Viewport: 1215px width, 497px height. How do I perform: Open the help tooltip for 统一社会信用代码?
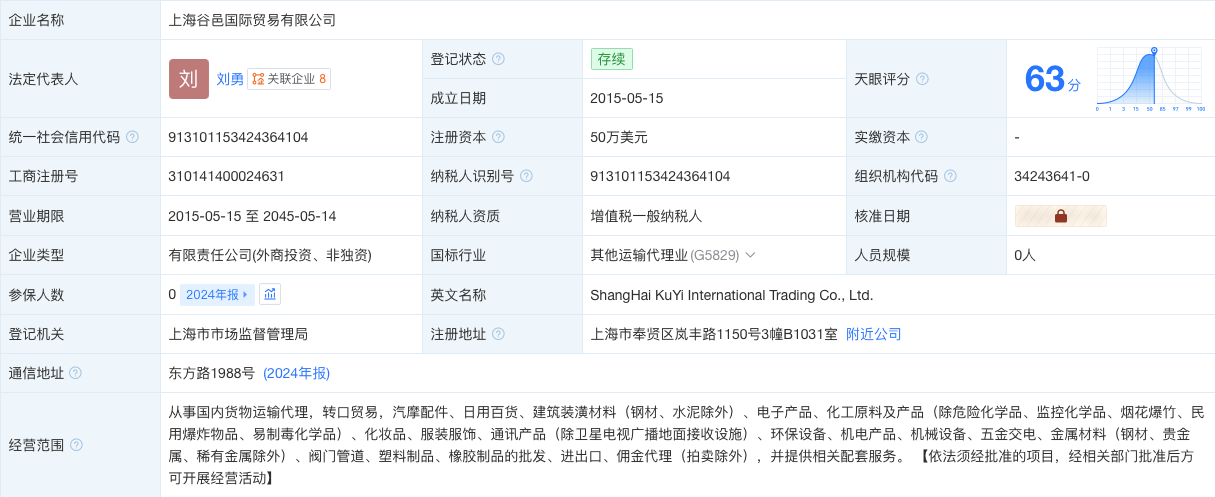pyautogui.click(x=132, y=137)
